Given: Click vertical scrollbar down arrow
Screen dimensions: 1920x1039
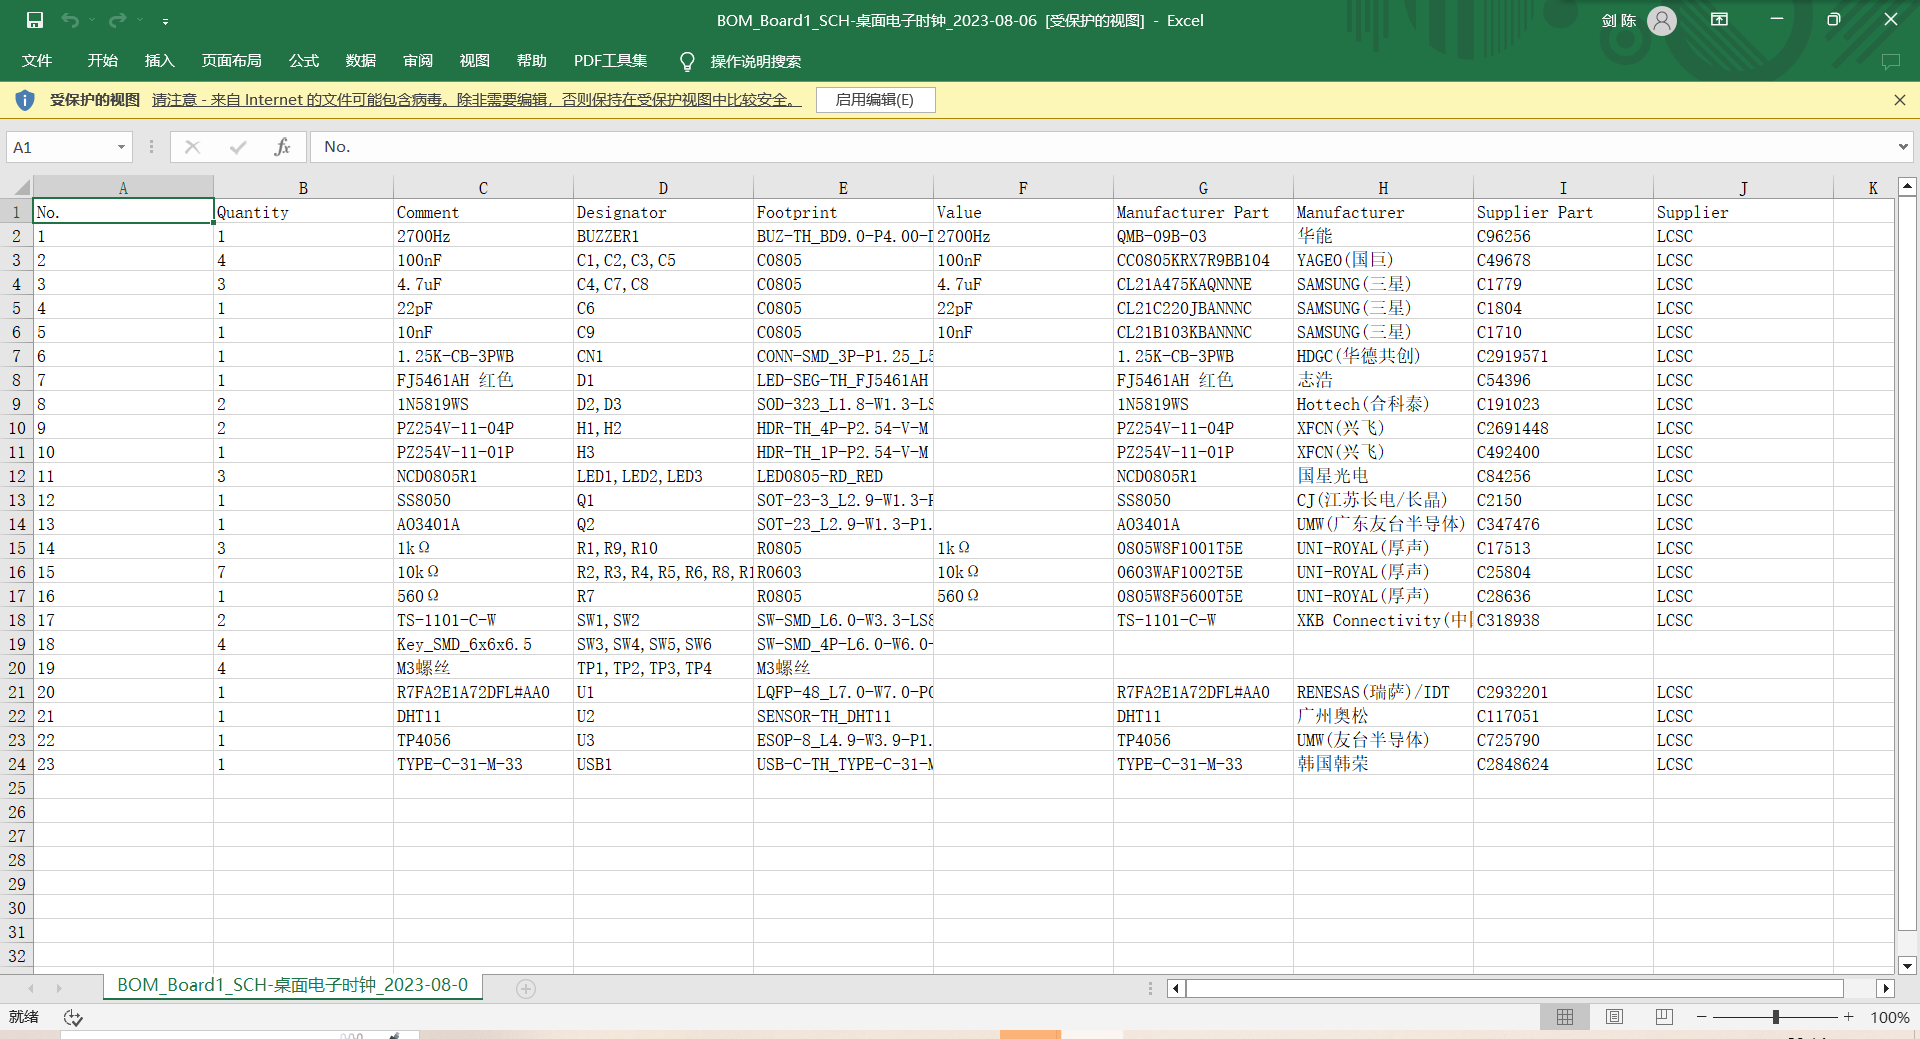Looking at the screenshot, I should (x=1907, y=965).
